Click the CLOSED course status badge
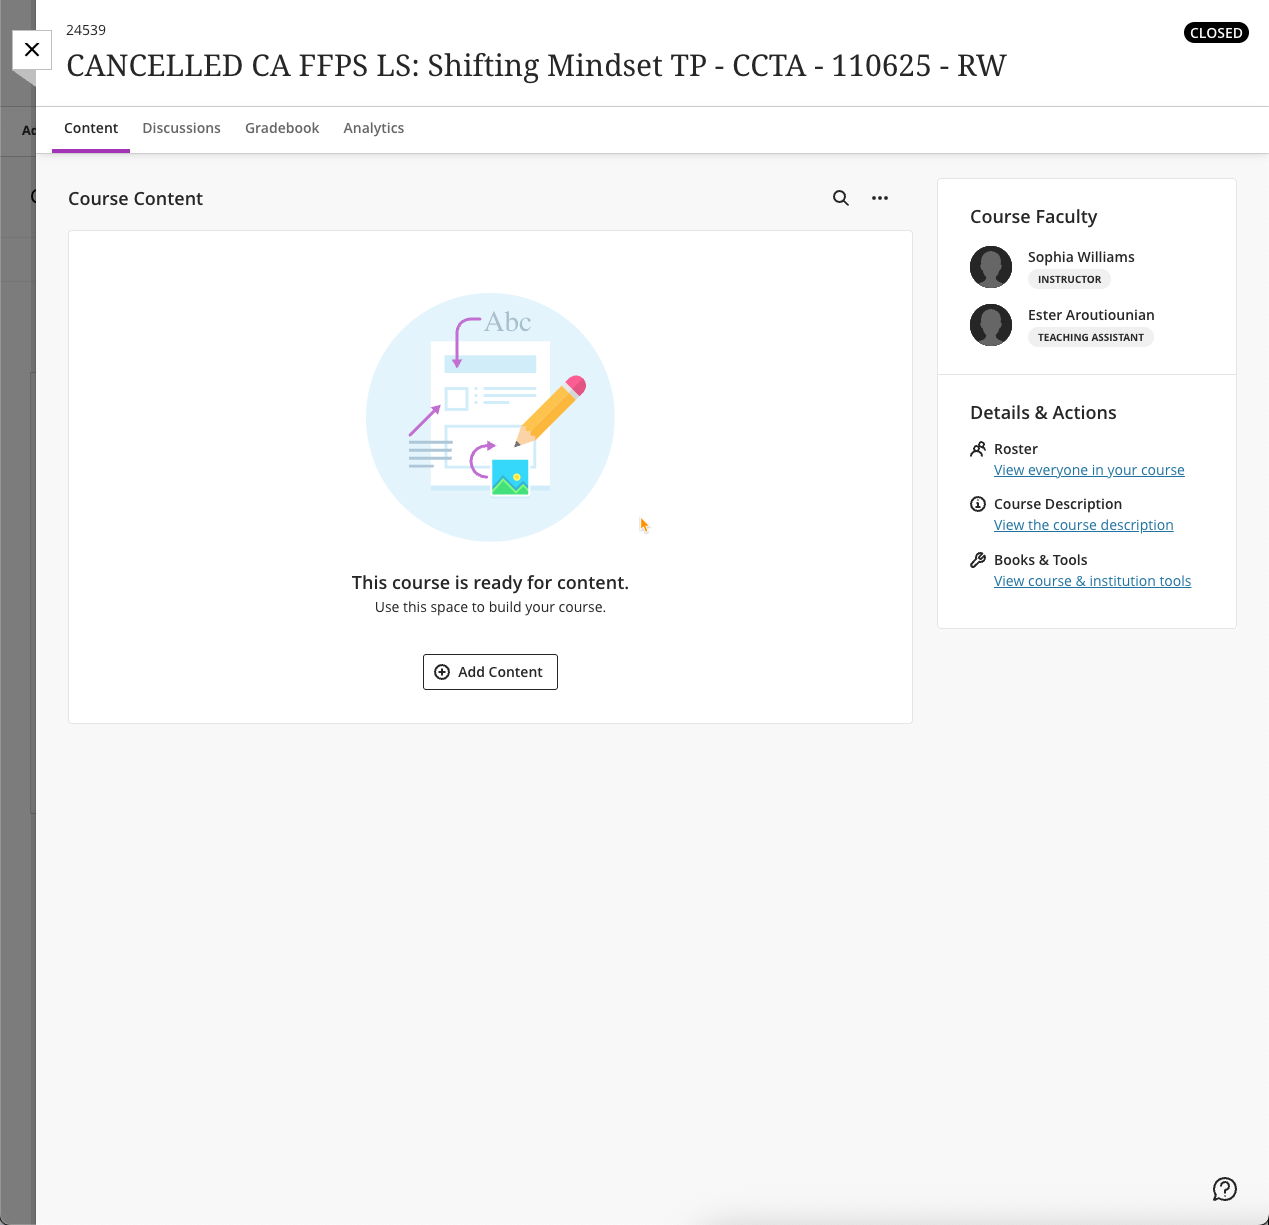Image resolution: width=1269 pixels, height=1225 pixels. coord(1216,33)
